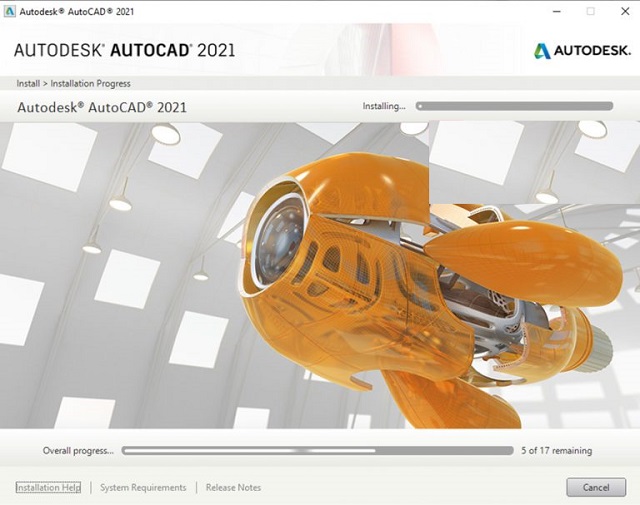The width and height of the screenshot is (640, 505).
Task: Minimize the installer window
Action: (x=556, y=11)
